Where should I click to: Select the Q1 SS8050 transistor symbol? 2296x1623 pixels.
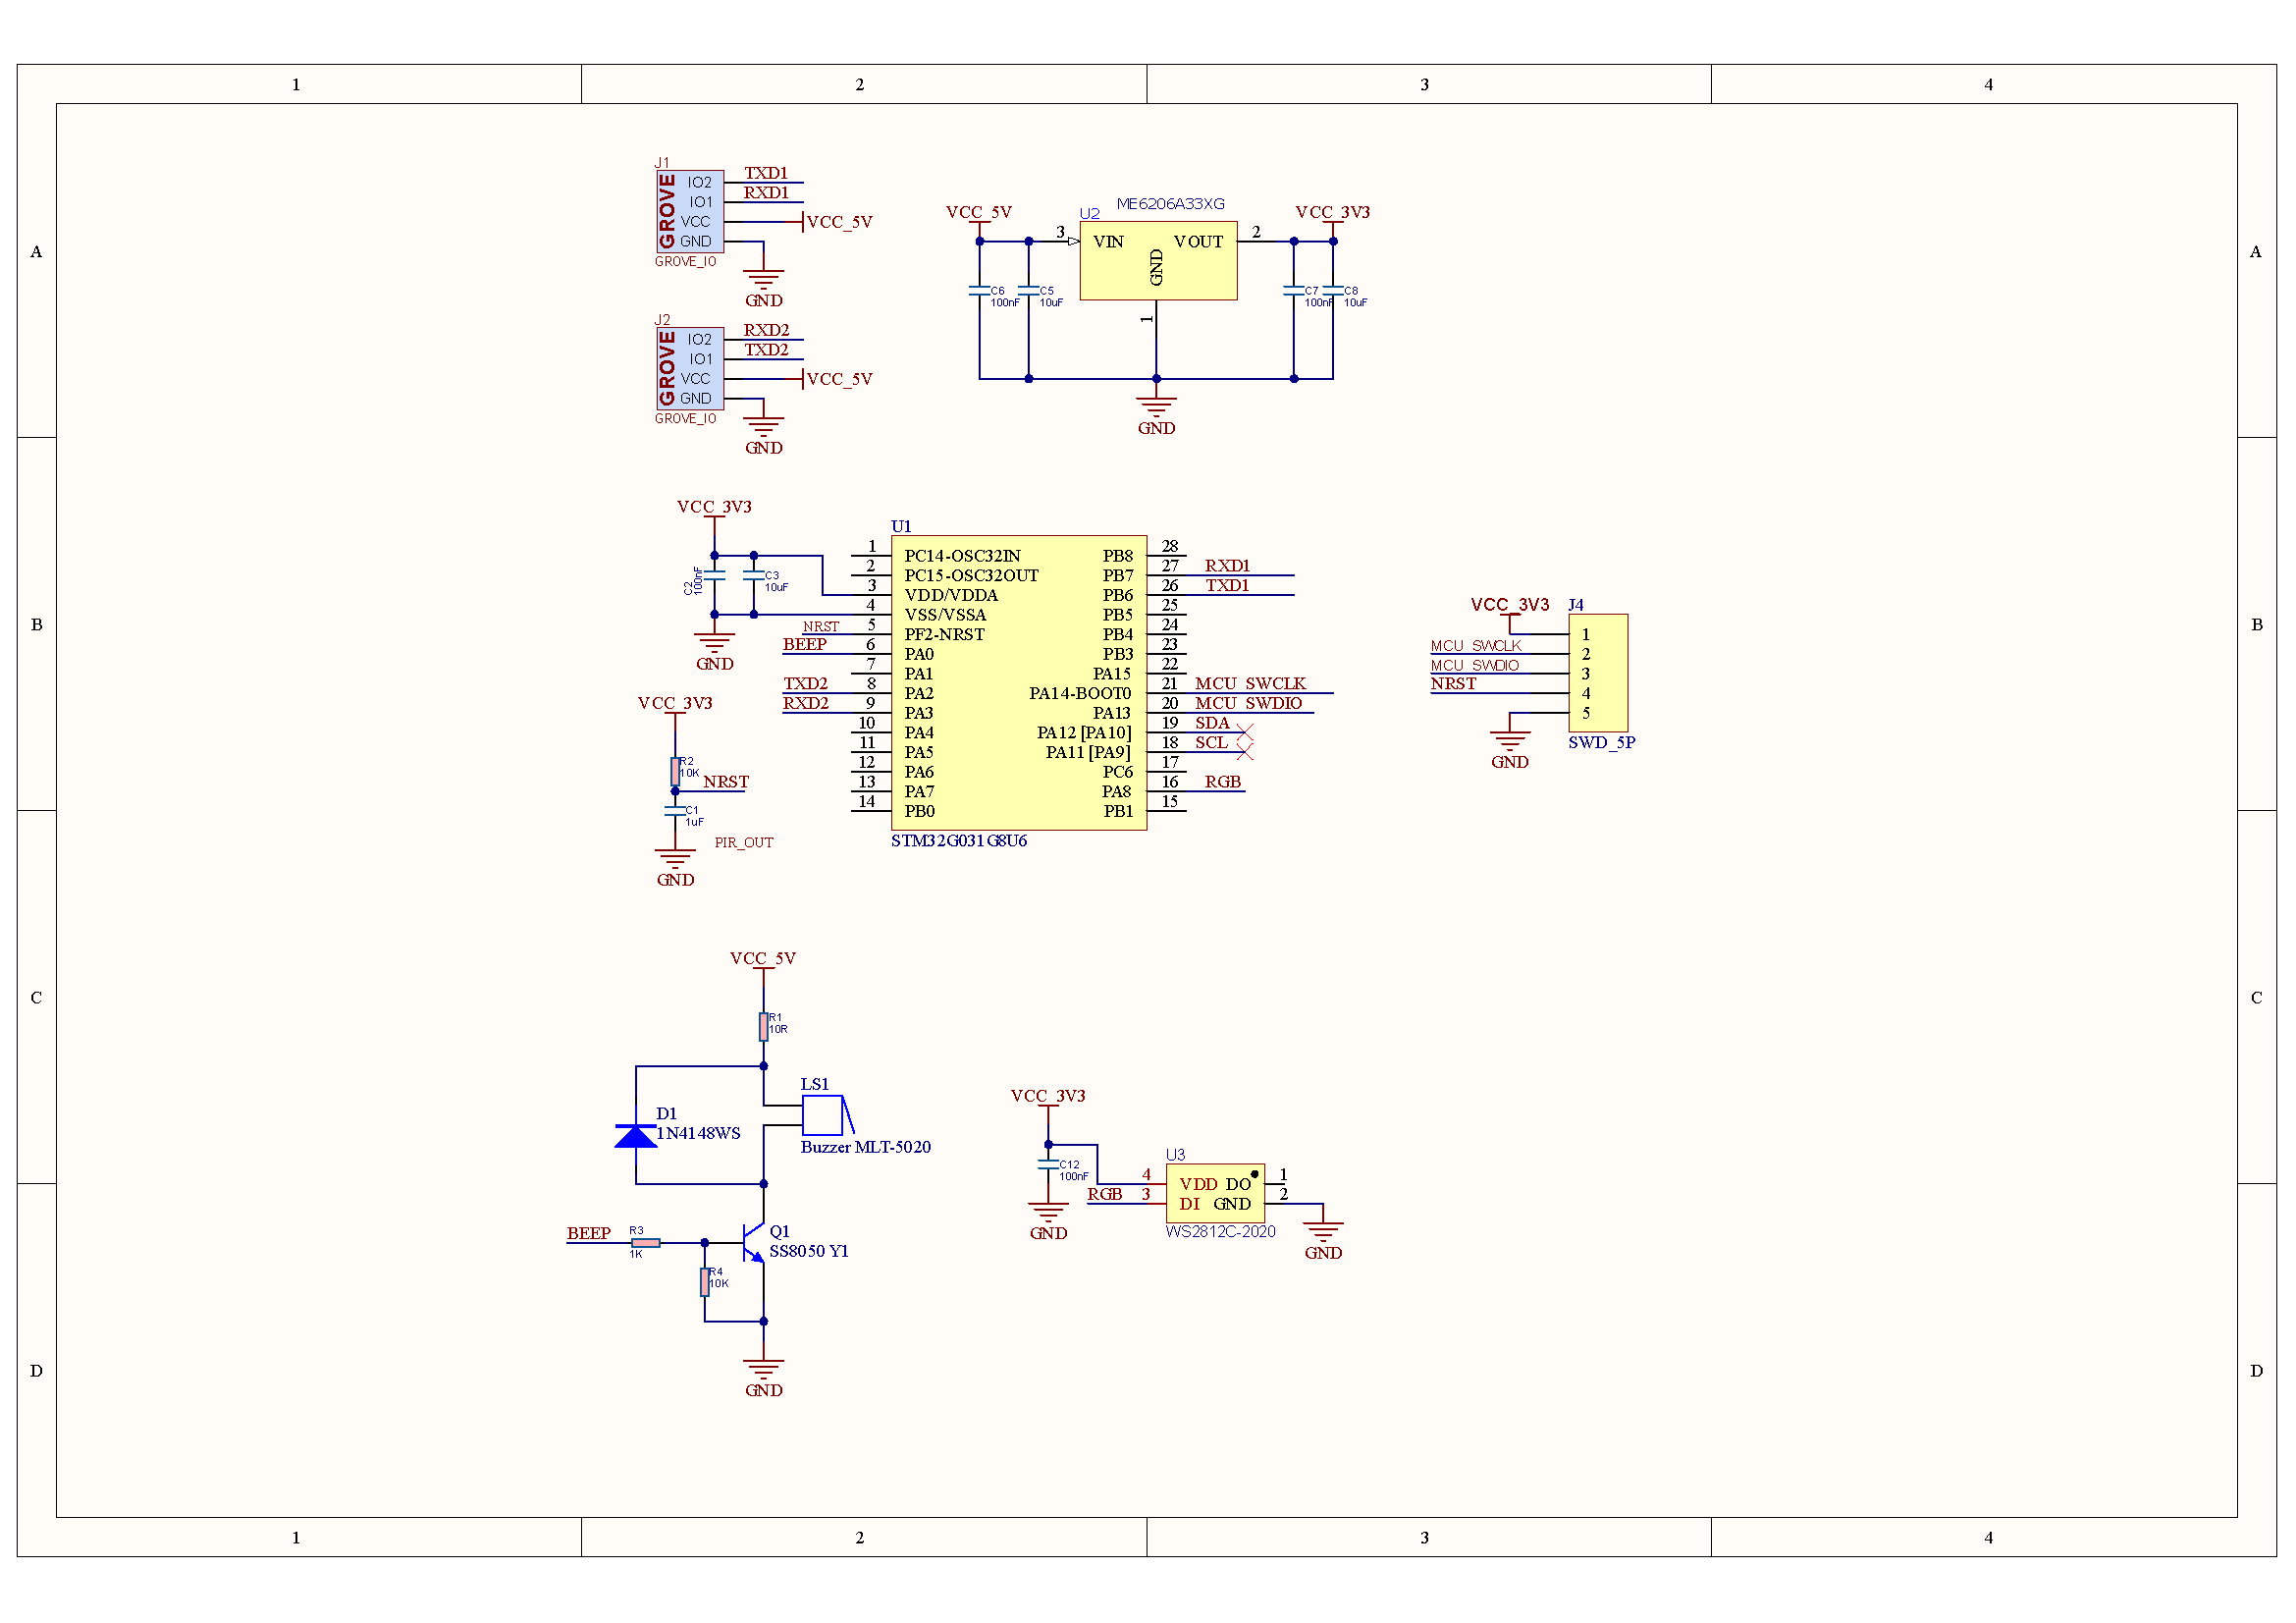[755, 1242]
